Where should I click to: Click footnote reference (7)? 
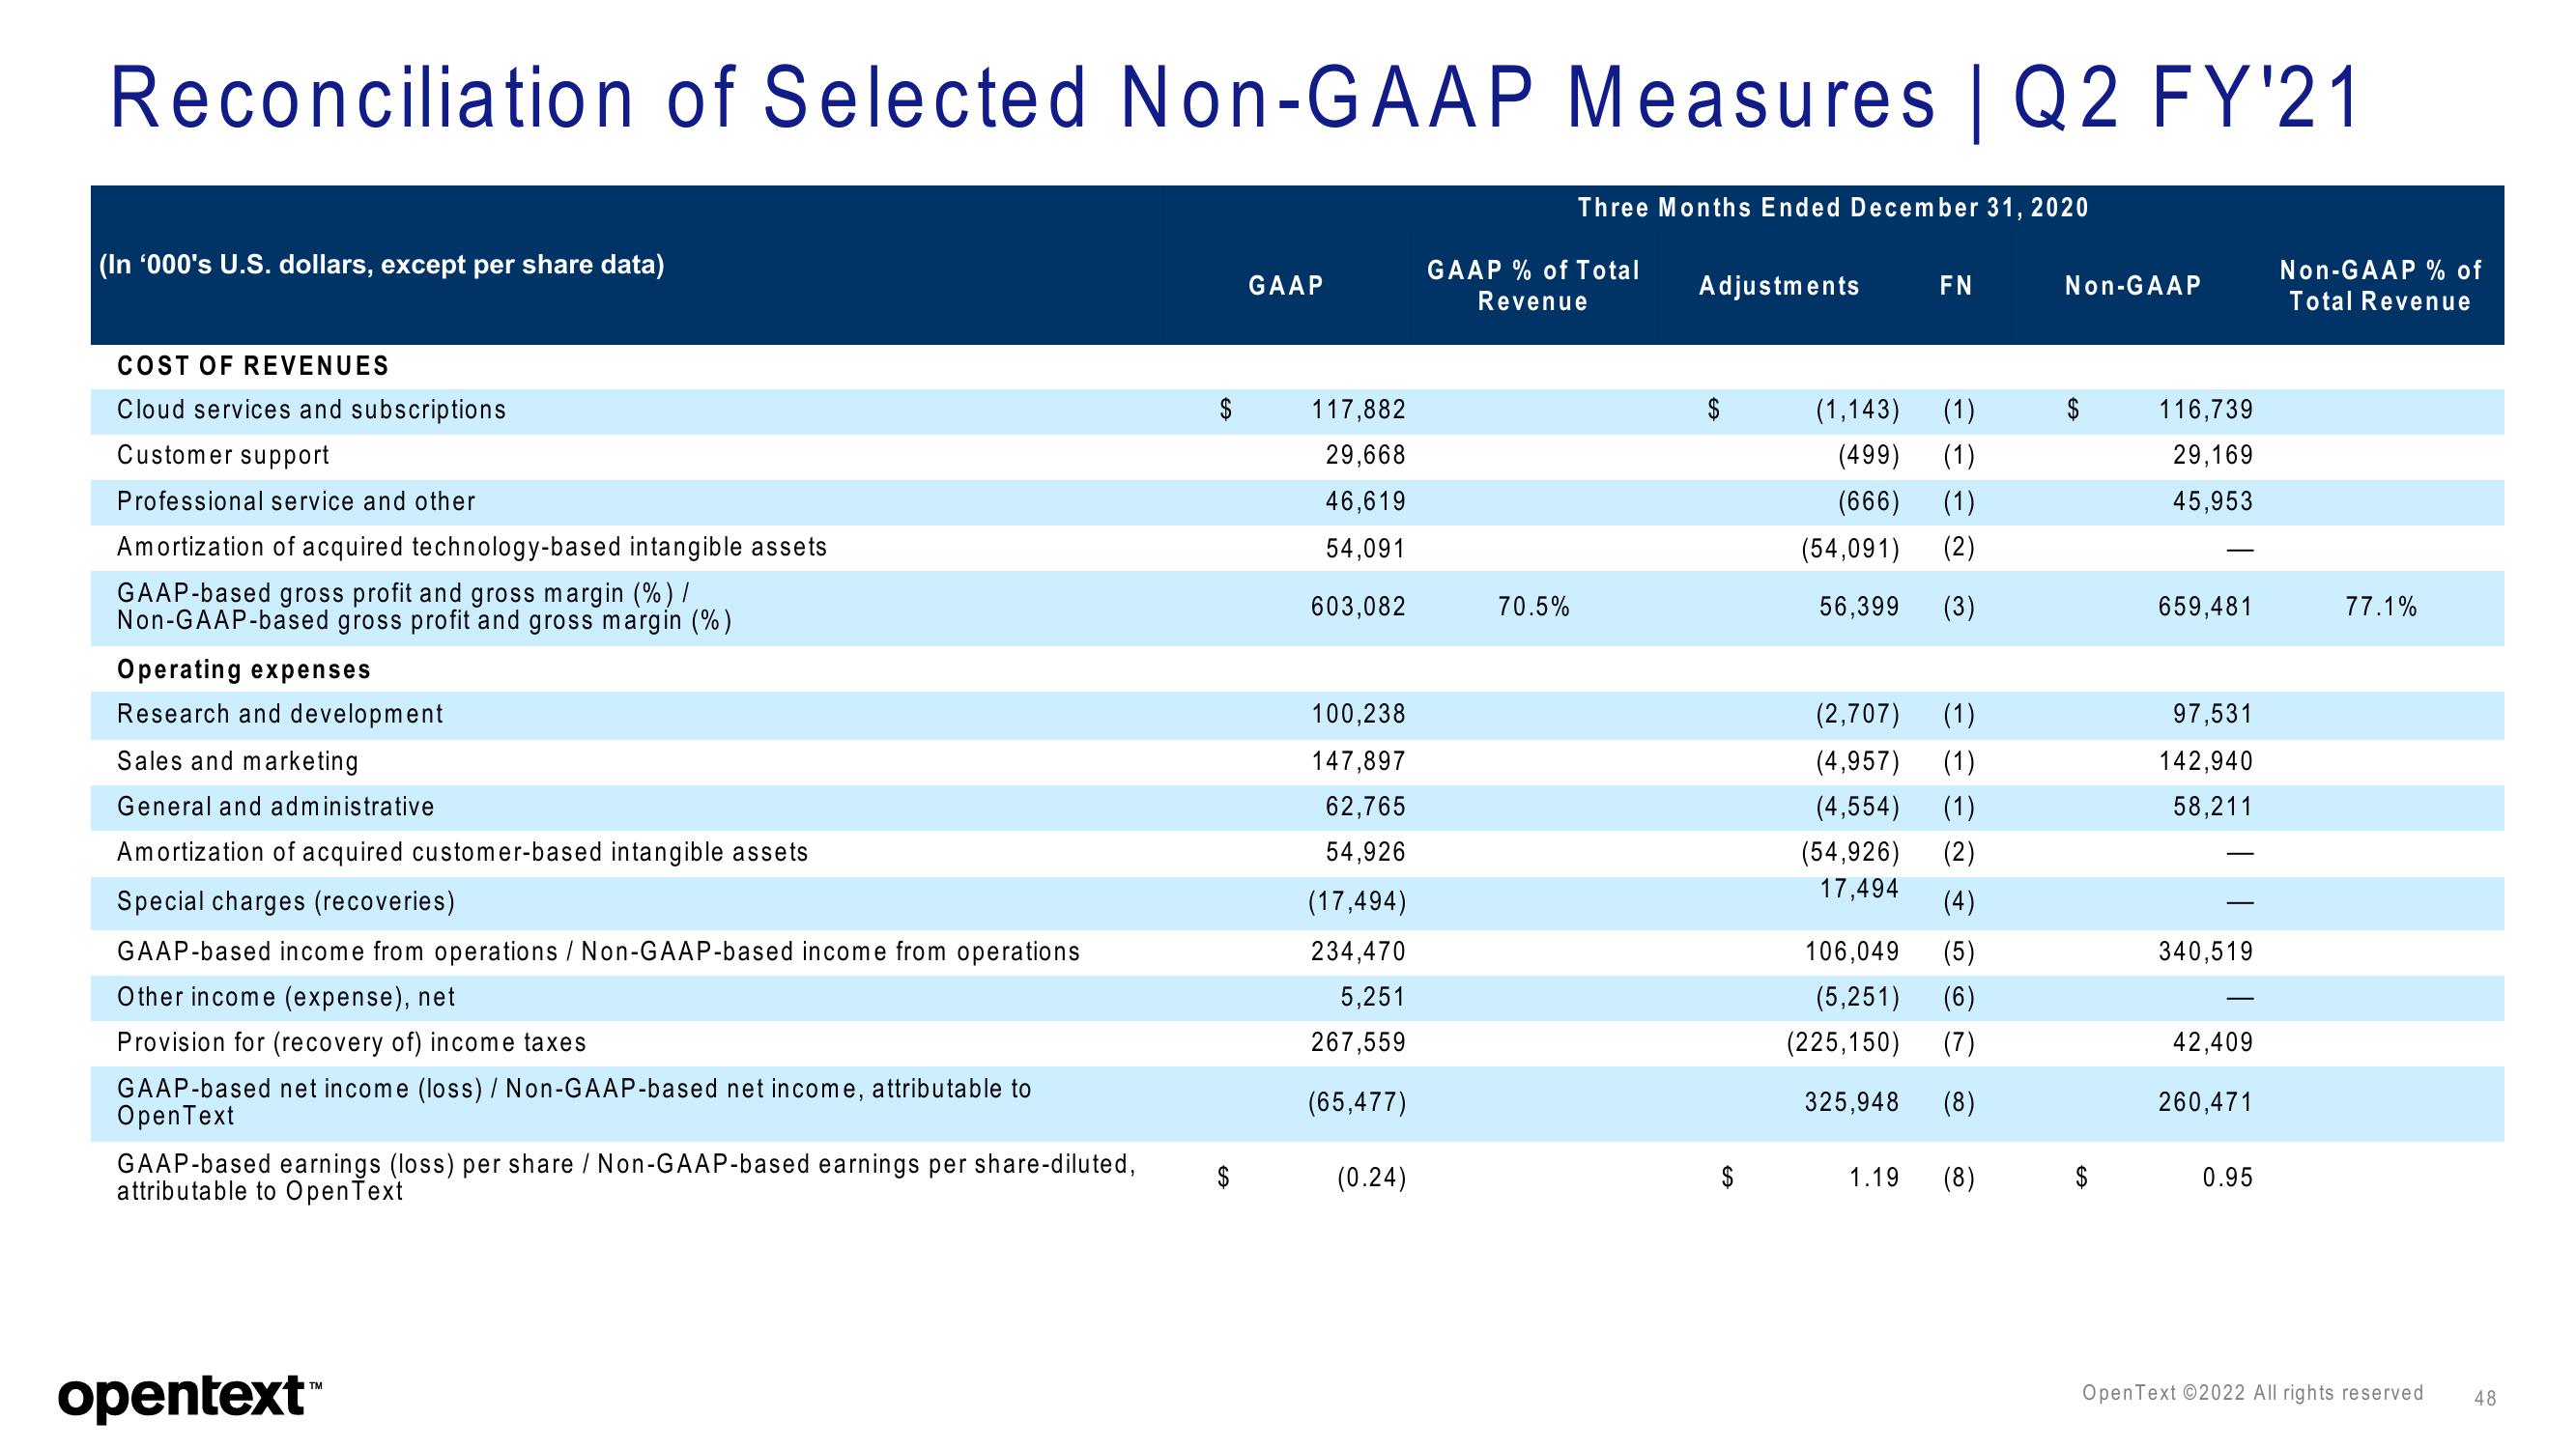click(x=1959, y=1044)
